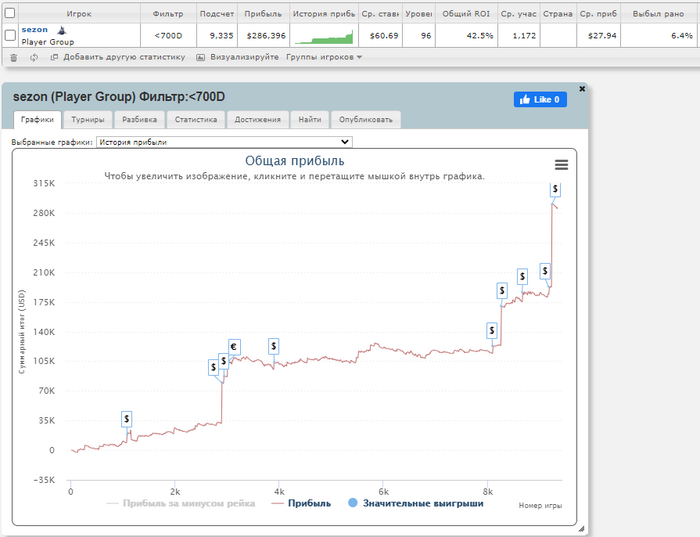This screenshot has height=537, width=700.
Task: Expand the 'Группы игроков' dropdown
Action: tap(324, 57)
